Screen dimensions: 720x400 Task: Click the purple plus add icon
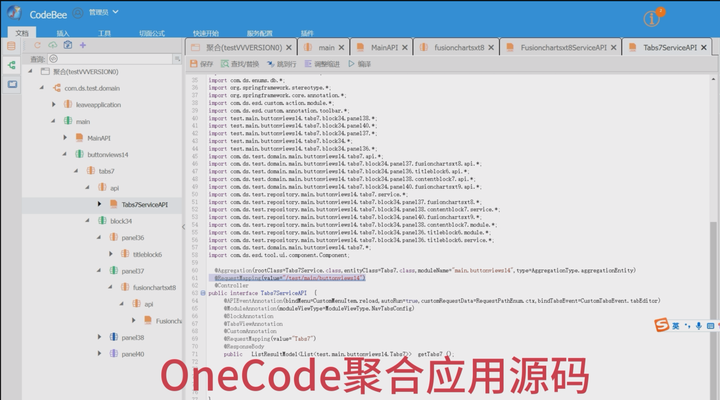(x=83, y=45)
